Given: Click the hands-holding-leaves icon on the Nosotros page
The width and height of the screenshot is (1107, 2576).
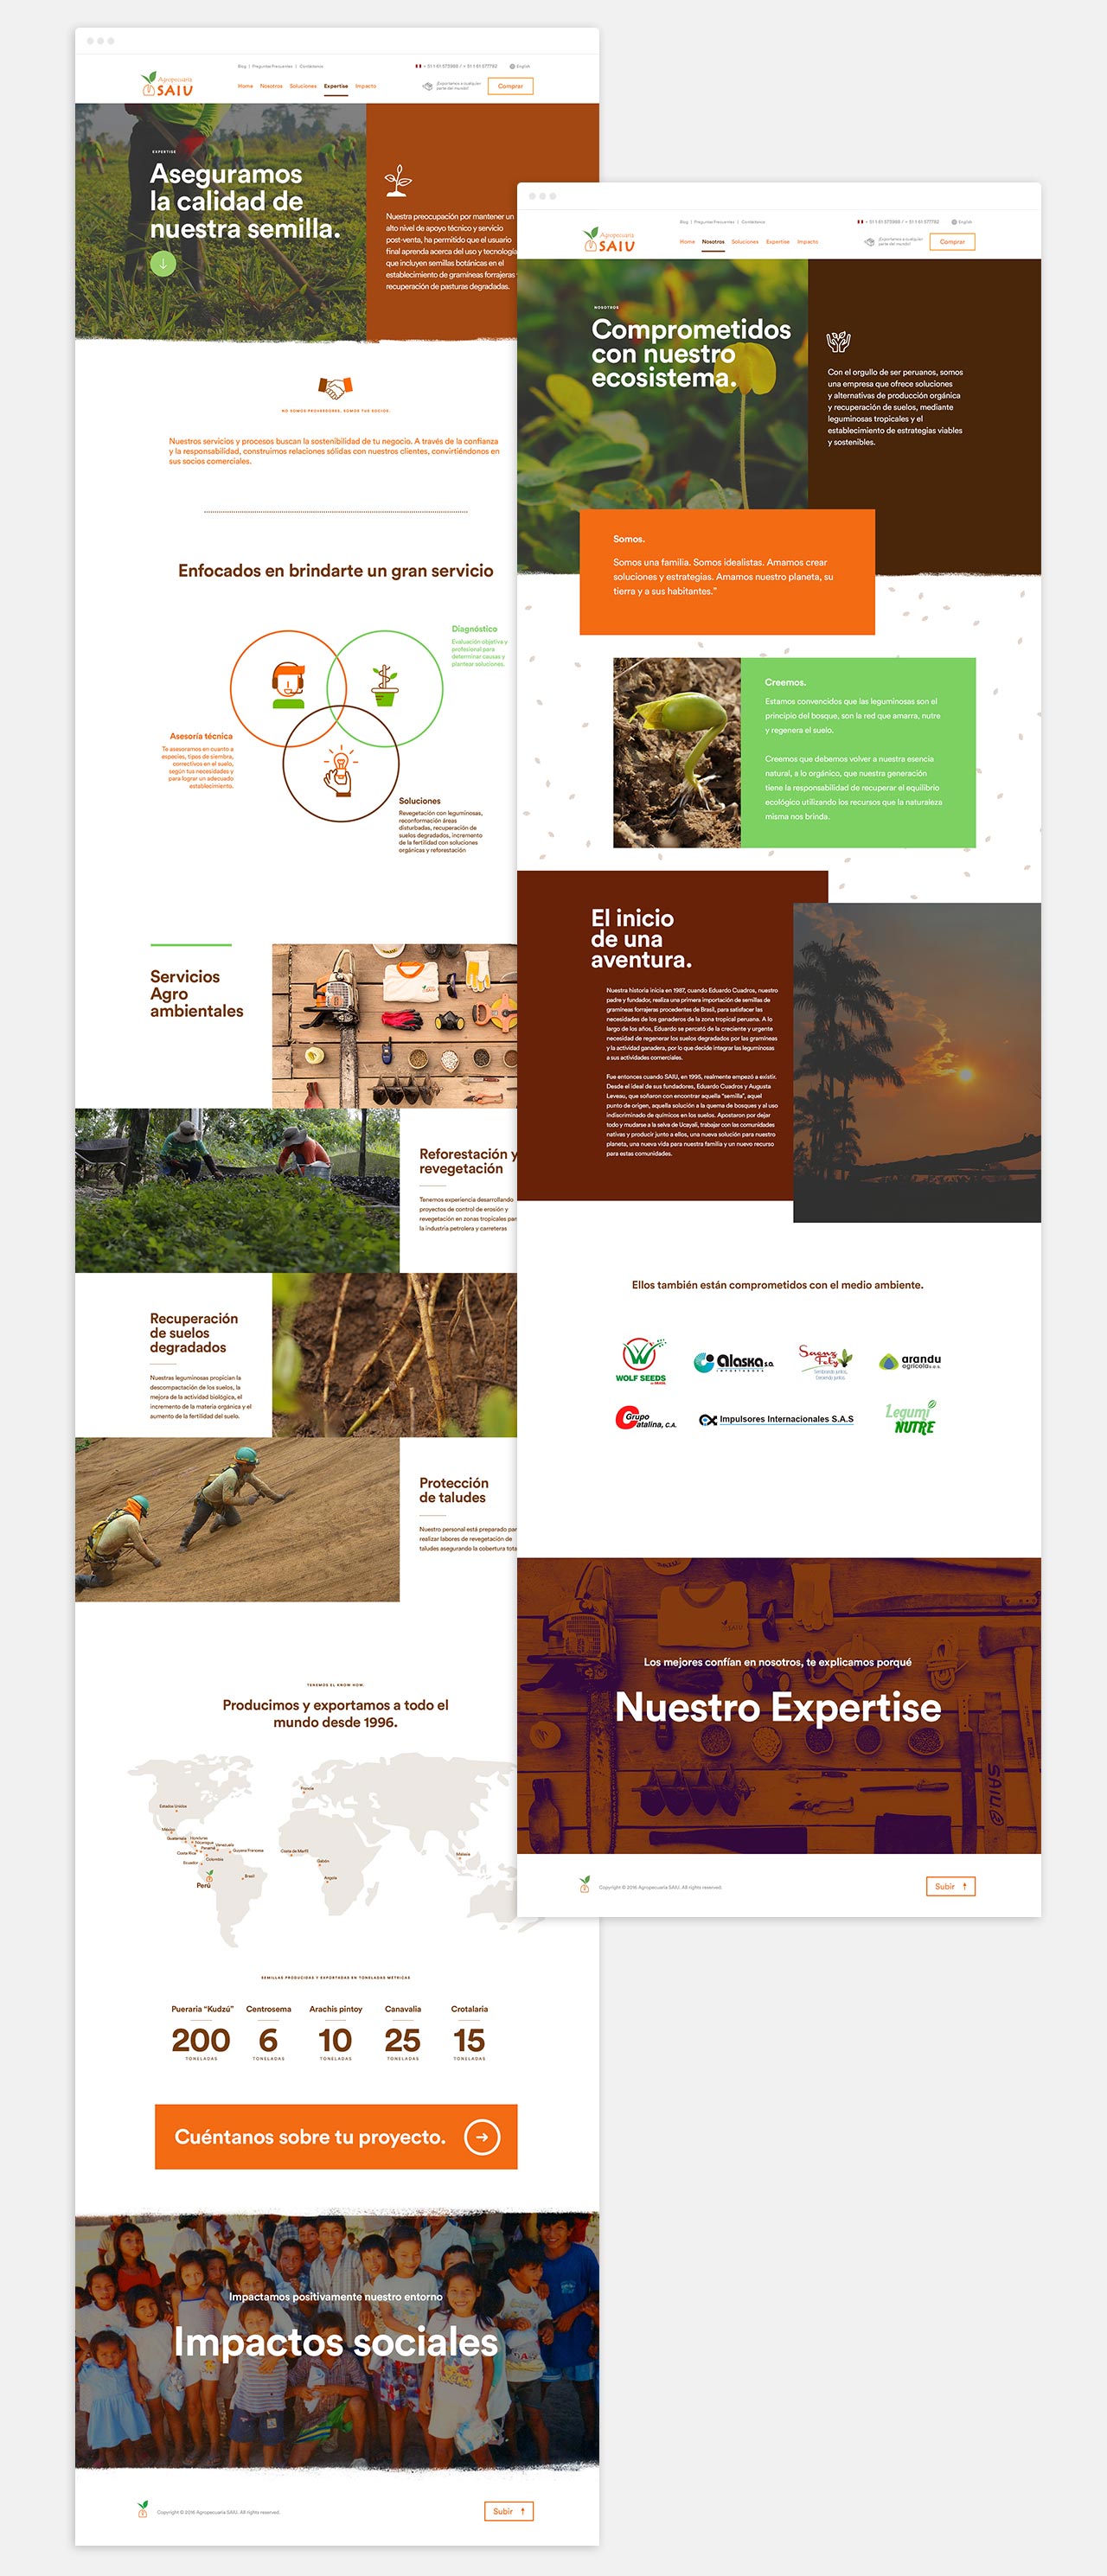Looking at the screenshot, I should (838, 342).
